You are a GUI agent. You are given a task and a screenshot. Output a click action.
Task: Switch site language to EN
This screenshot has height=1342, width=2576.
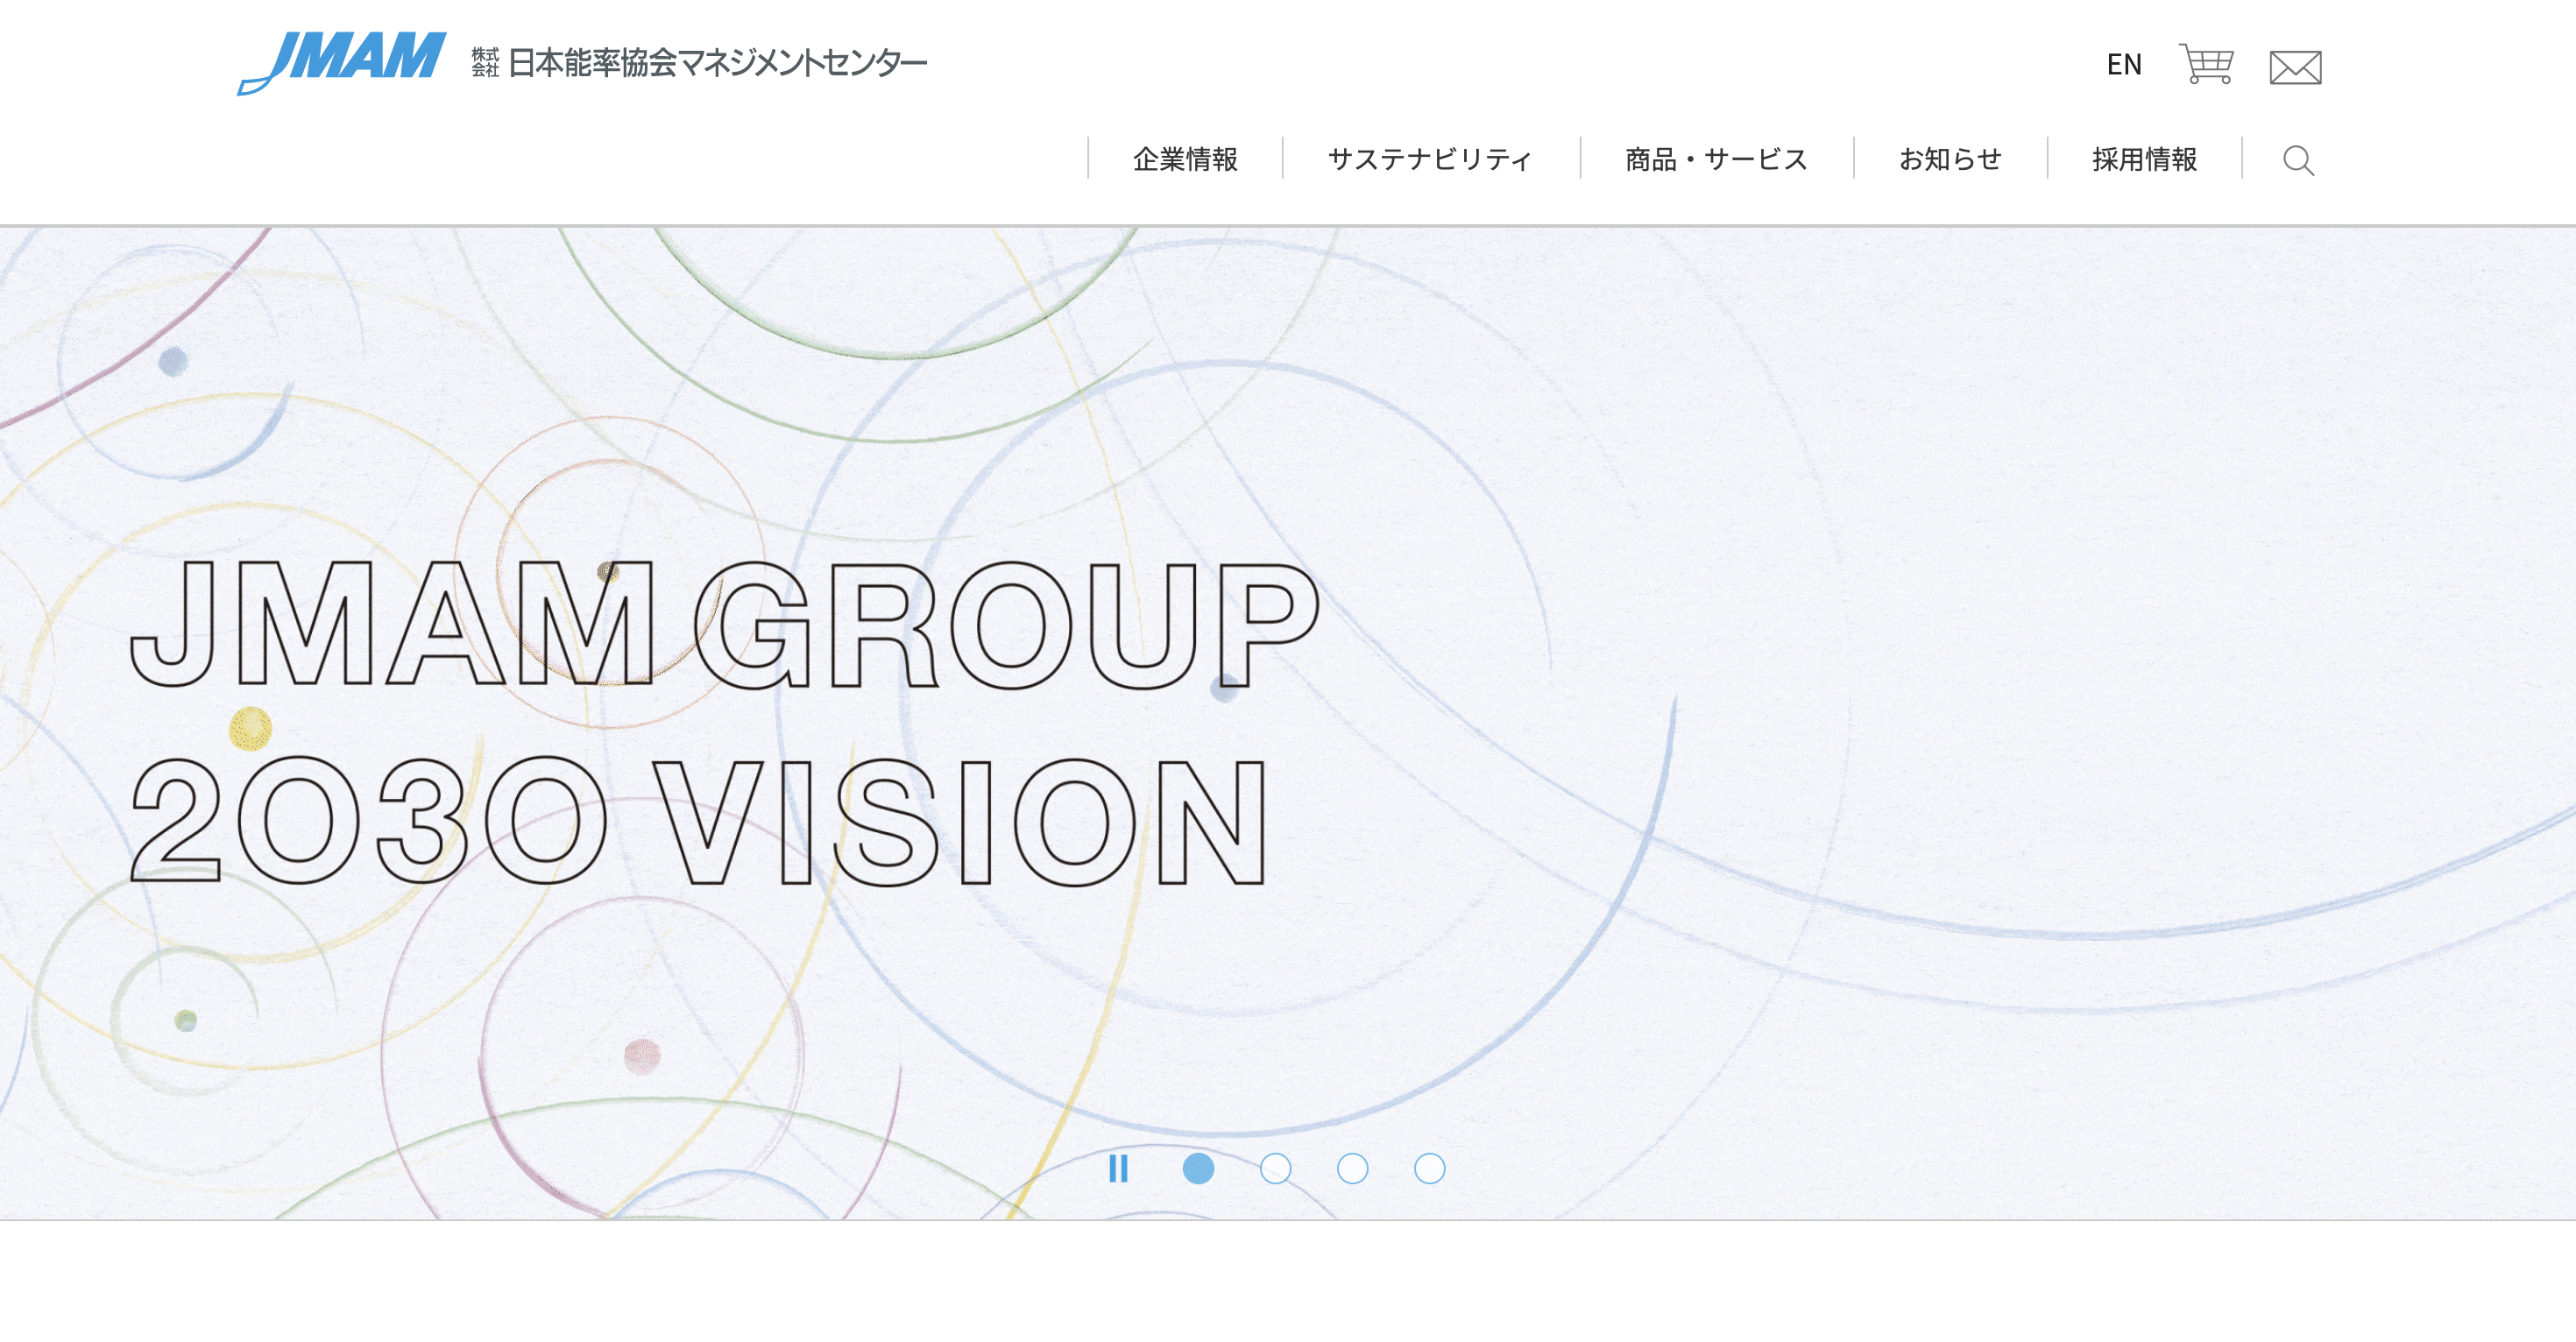tap(2124, 65)
